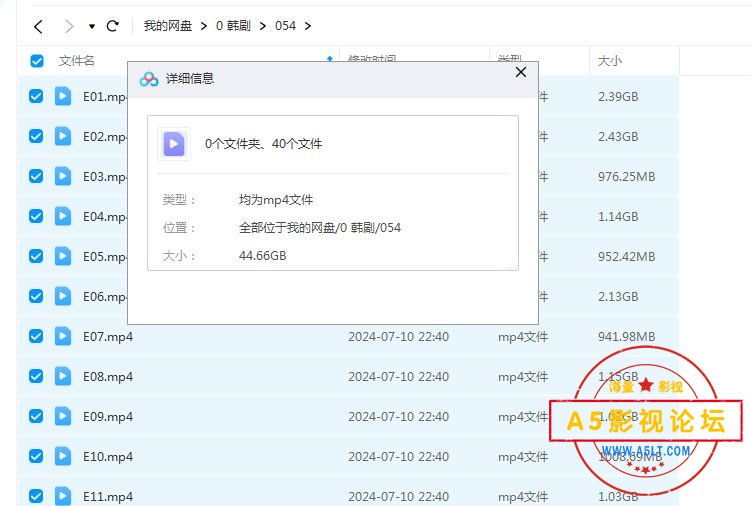Click the location text 全部位于我的网盘/0 韩剧/054
Image resolution: width=751 pixels, height=506 pixels.
pyautogui.click(x=320, y=228)
